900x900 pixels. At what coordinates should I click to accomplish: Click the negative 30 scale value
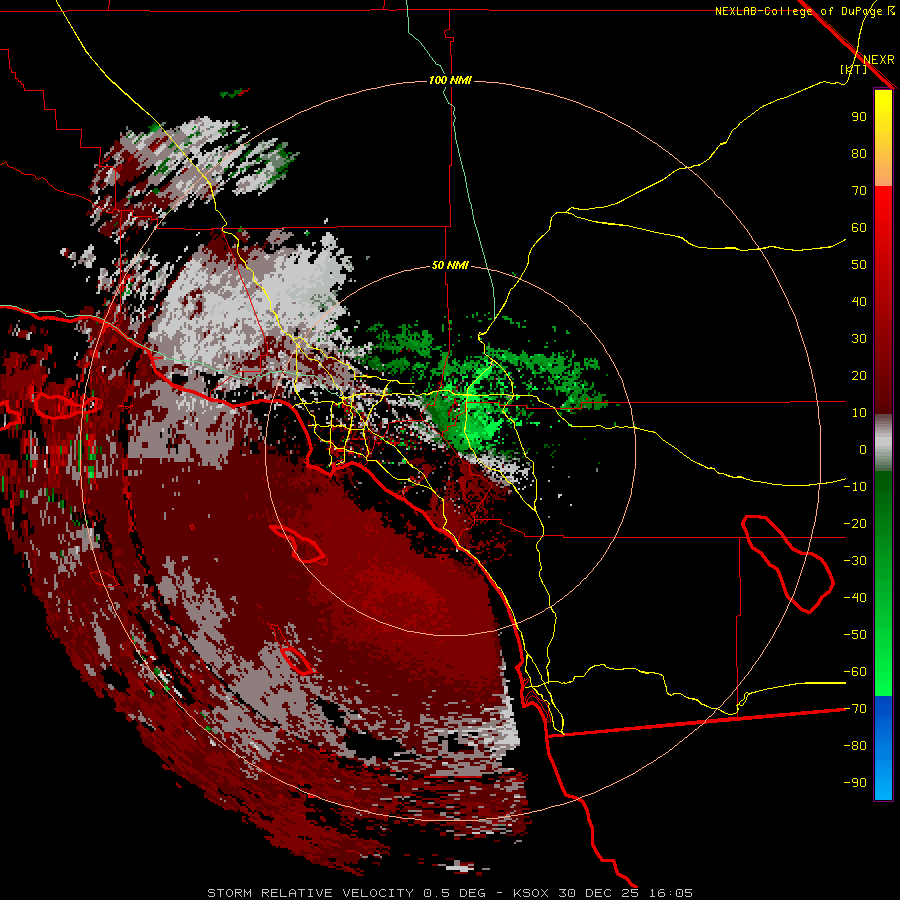pyautogui.click(x=855, y=561)
